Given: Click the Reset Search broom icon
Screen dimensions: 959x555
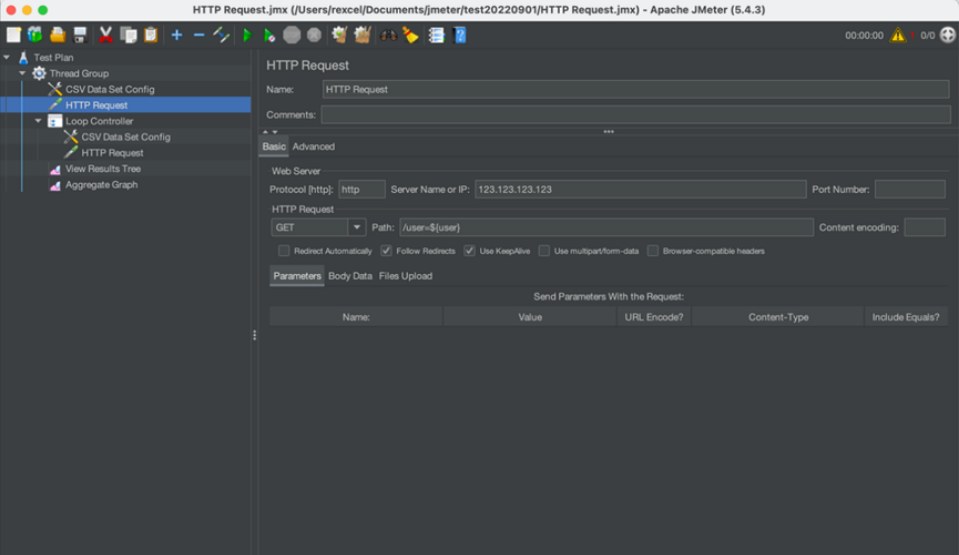Looking at the screenshot, I should click(x=410, y=35).
